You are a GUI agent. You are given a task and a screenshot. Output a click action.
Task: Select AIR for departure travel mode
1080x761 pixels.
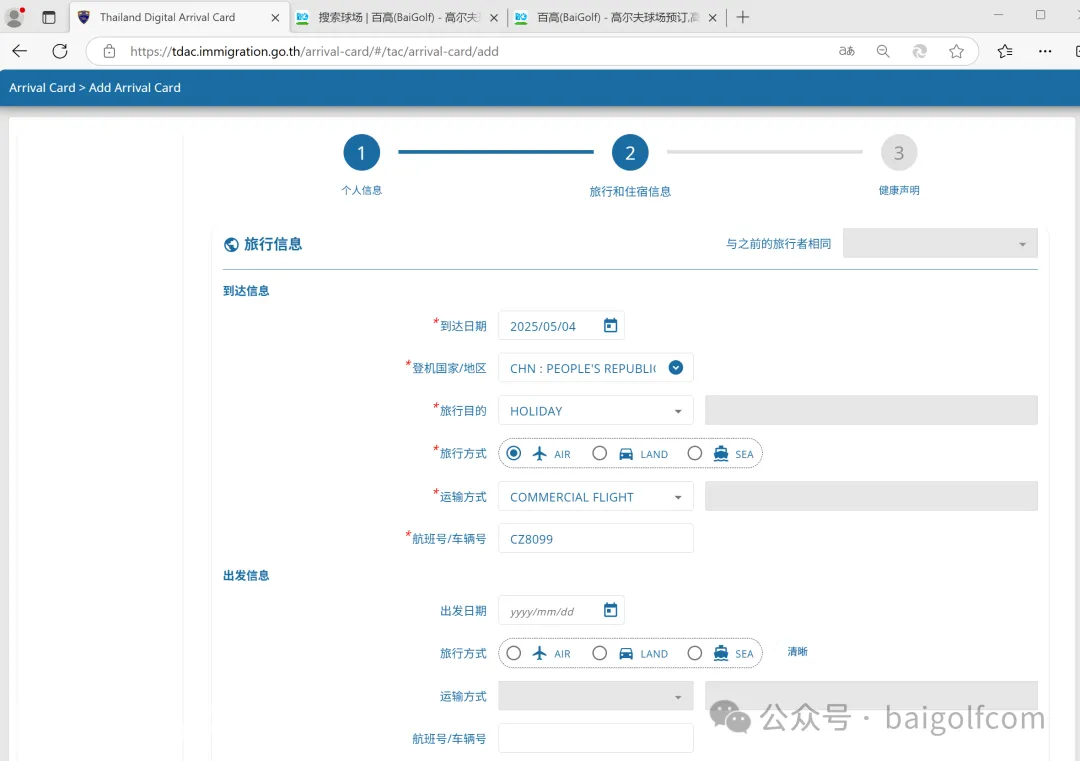click(514, 653)
